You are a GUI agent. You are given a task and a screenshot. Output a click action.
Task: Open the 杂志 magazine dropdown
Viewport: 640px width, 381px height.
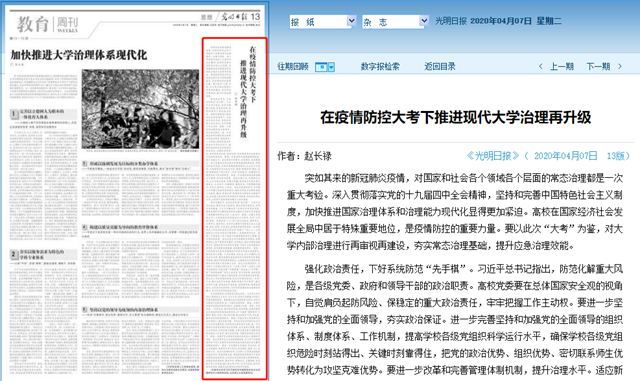(395, 21)
